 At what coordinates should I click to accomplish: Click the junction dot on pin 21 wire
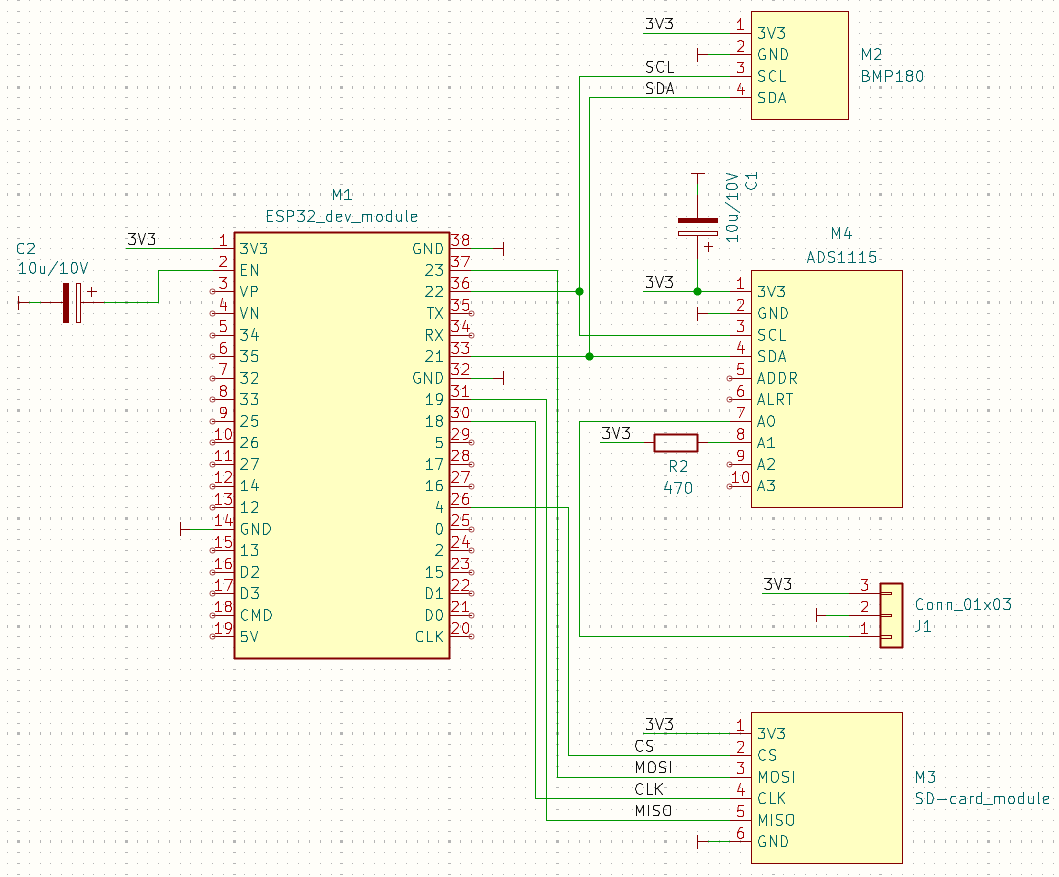coord(590,356)
